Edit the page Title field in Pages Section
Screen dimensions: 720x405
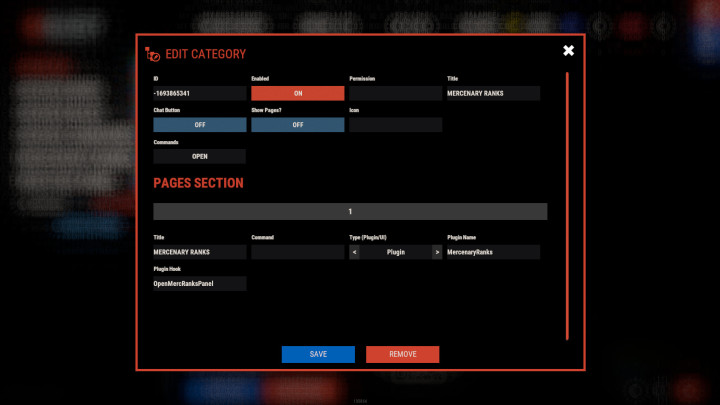coord(199,253)
